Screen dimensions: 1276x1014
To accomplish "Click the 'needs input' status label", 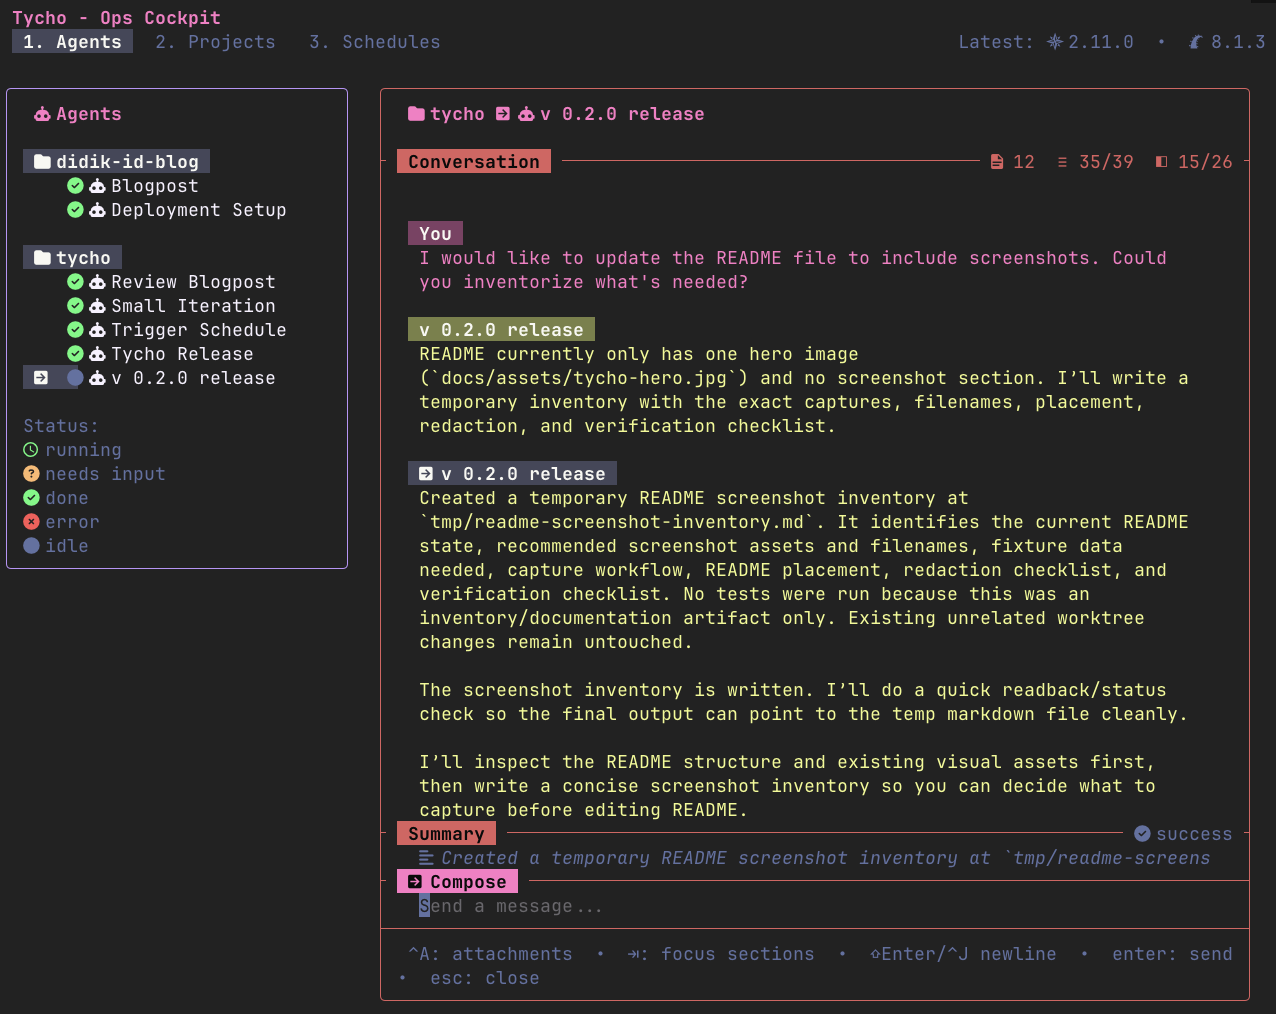I will (105, 474).
